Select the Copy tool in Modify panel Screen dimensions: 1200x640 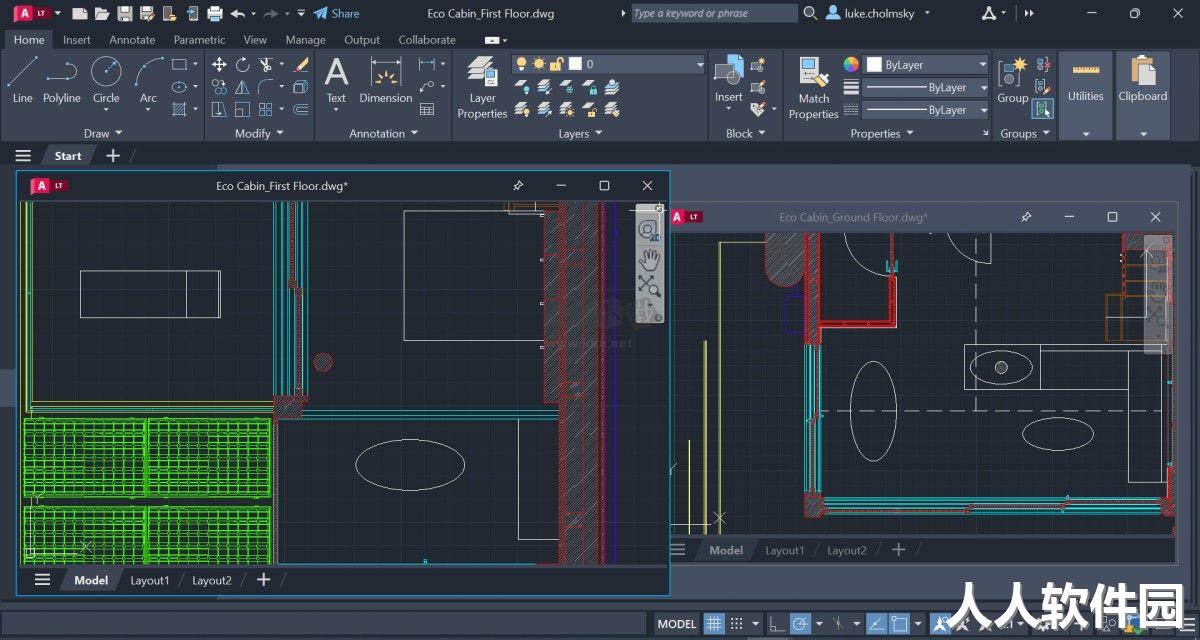click(x=219, y=87)
